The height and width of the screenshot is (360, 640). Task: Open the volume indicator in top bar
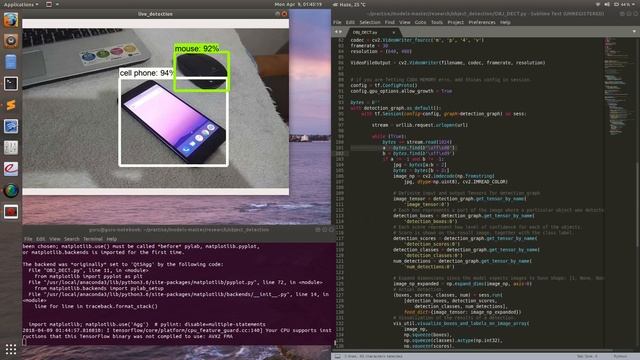click(x=607, y=4)
